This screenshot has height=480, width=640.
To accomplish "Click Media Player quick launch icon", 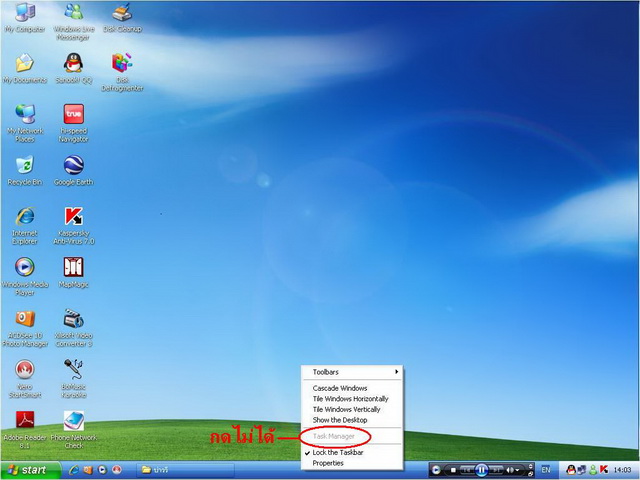I will coord(102,470).
